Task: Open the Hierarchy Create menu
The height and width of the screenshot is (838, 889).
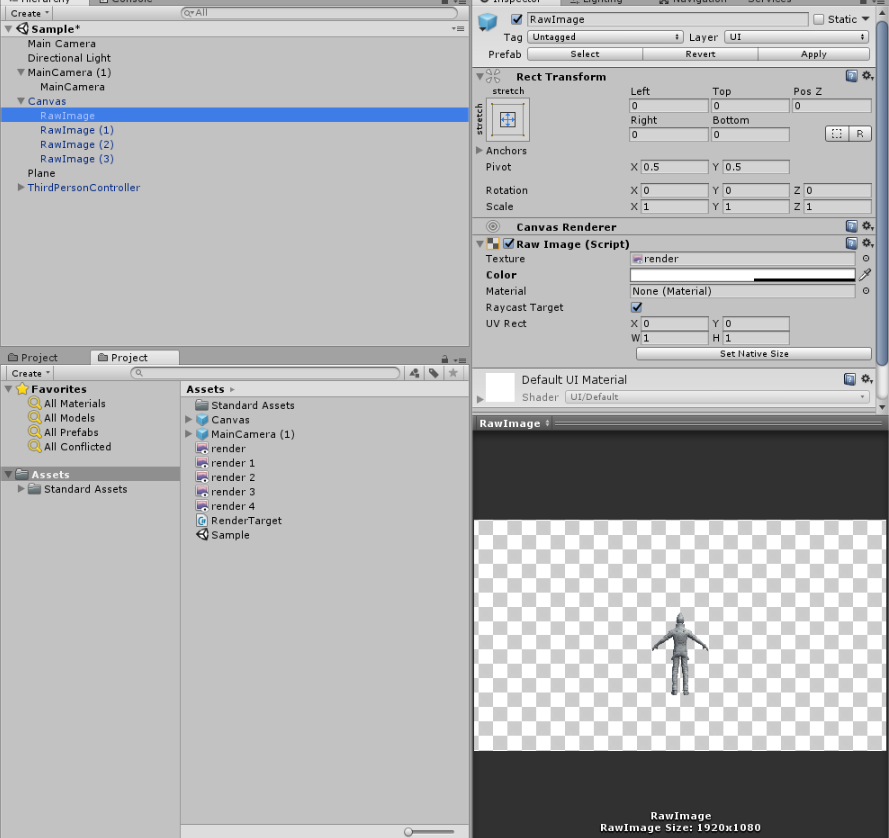Action: (29, 13)
